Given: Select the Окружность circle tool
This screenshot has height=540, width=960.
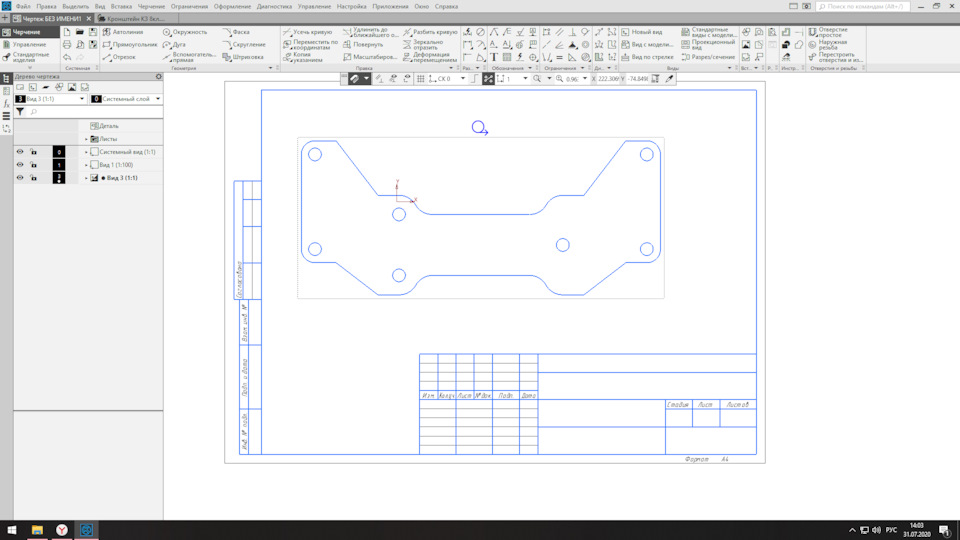Looking at the screenshot, I should (x=185, y=32).
